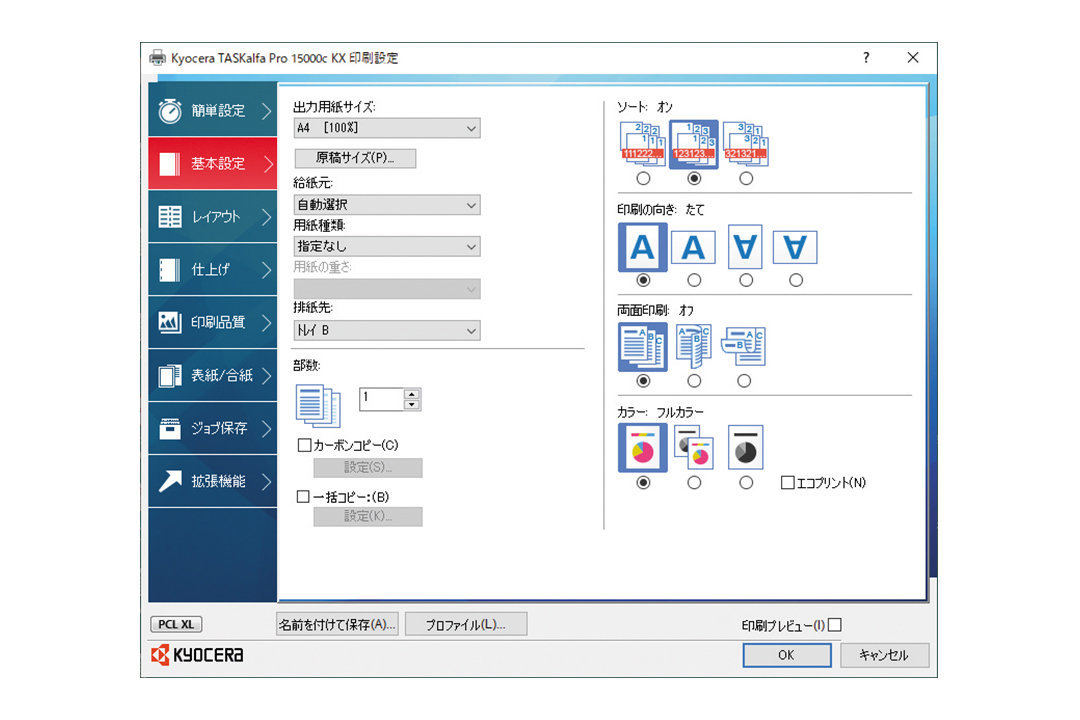Enable the カーボンコピー checkbox
The image size is (1080, 720).
304,445
